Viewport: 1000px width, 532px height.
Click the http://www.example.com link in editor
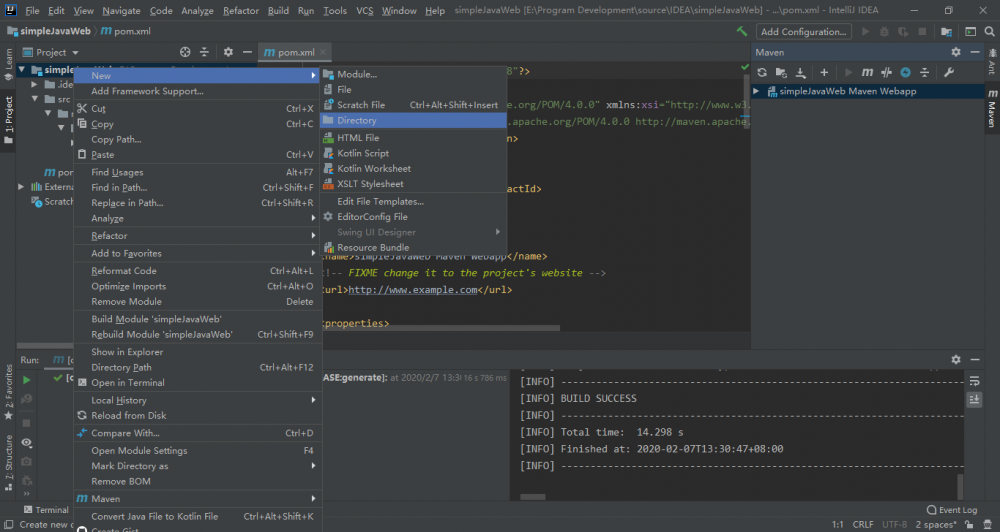pos(413,290)
